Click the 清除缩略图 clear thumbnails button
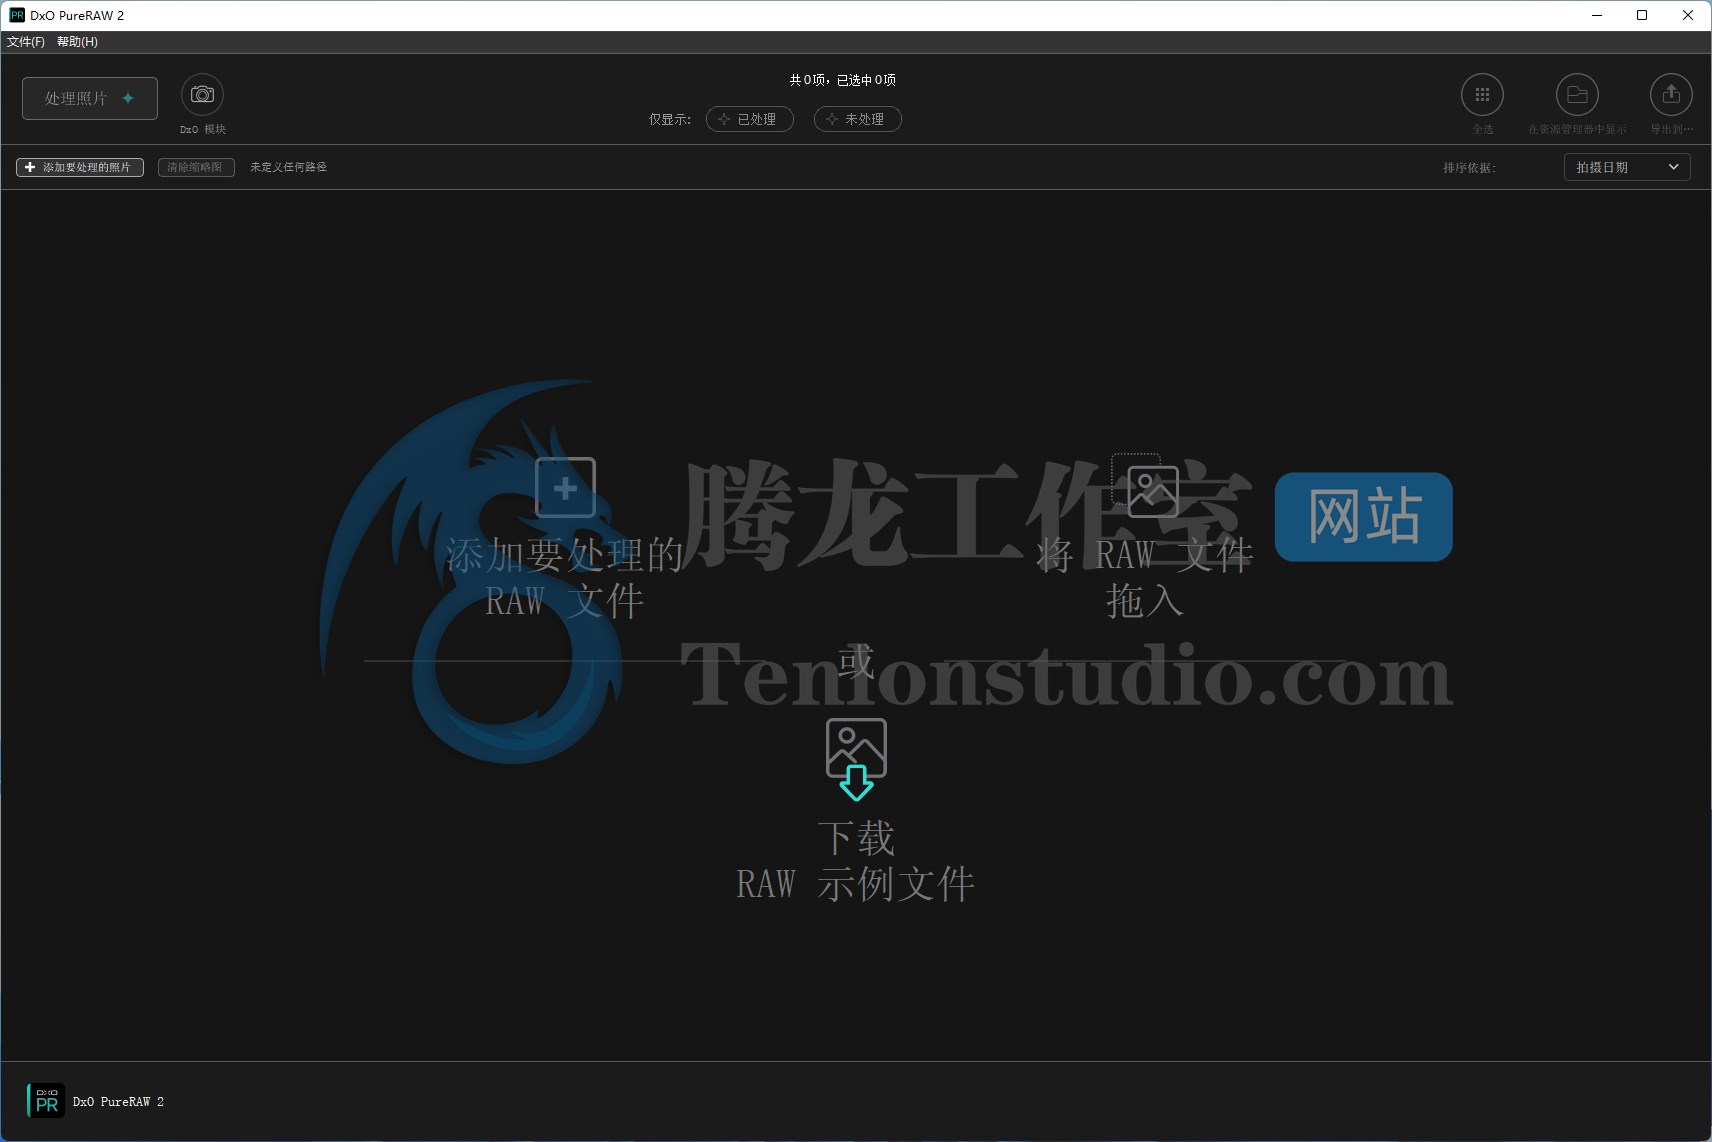 pos(196,167)
